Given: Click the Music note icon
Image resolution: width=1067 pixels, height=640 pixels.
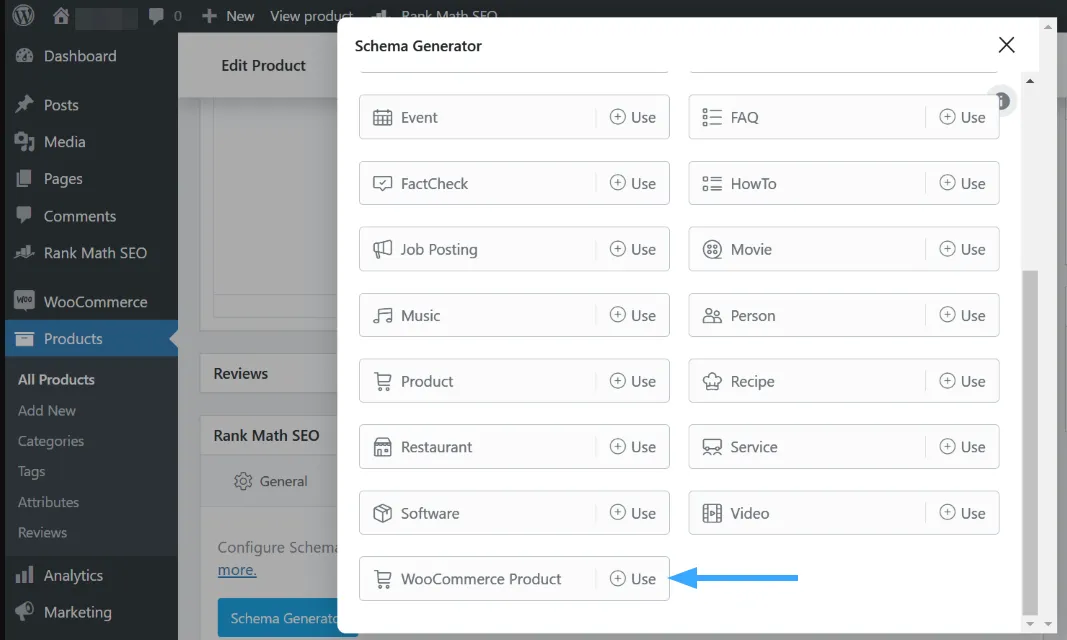Looking at the screenshot, I should click(x=382, y=316).
